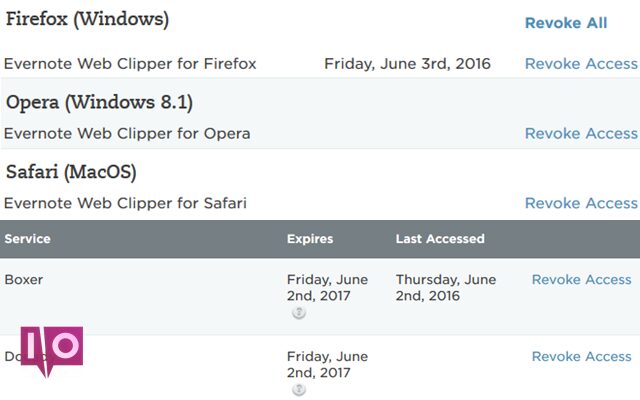
Task: Revoke access for the Opera web clipper
Action: 581,133
